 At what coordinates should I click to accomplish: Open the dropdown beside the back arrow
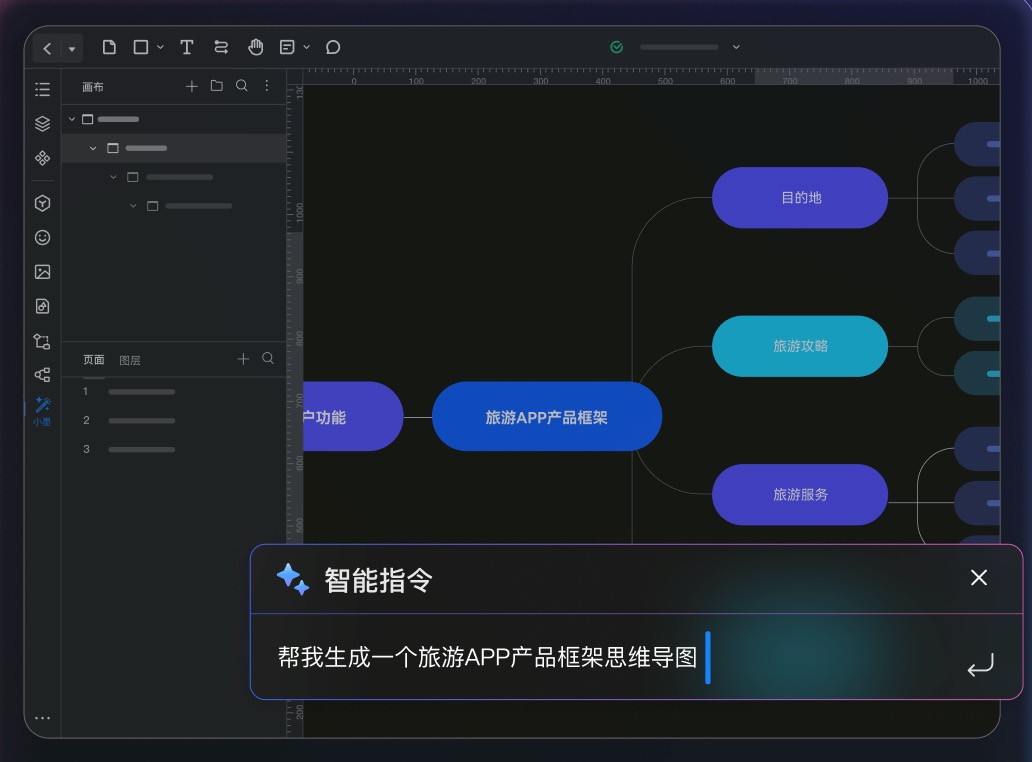72,49
